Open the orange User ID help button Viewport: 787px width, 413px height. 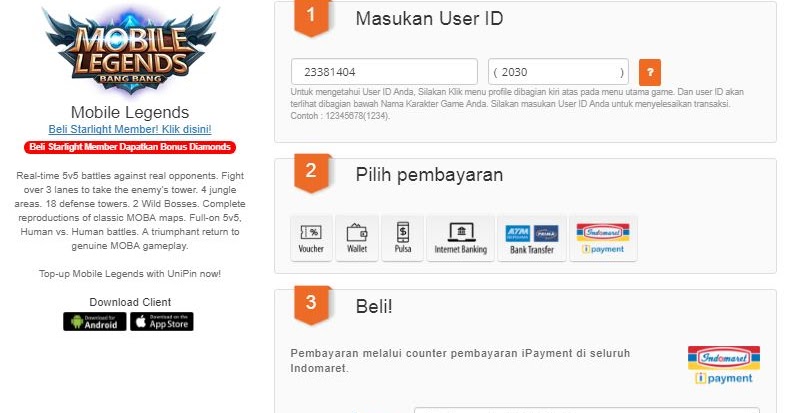point(649,72)
